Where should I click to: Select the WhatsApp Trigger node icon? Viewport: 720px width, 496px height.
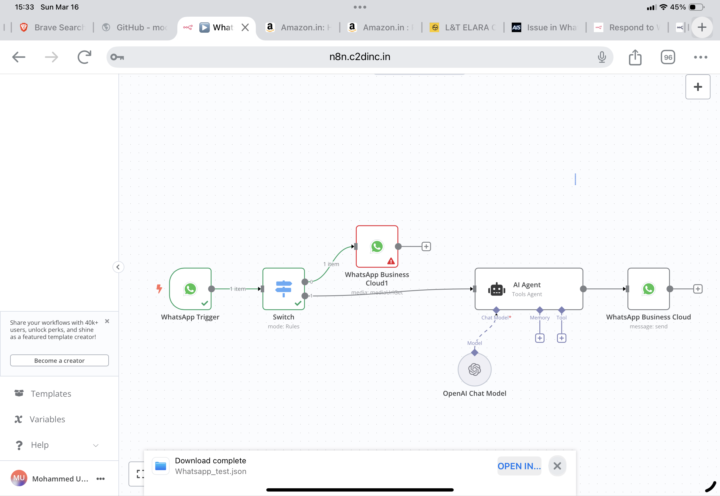point(190,288)
